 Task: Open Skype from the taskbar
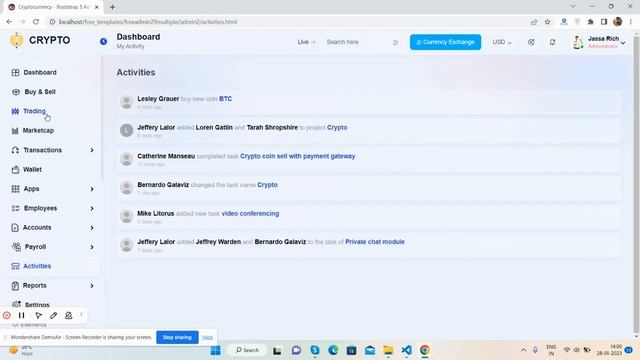coord(315,350)
